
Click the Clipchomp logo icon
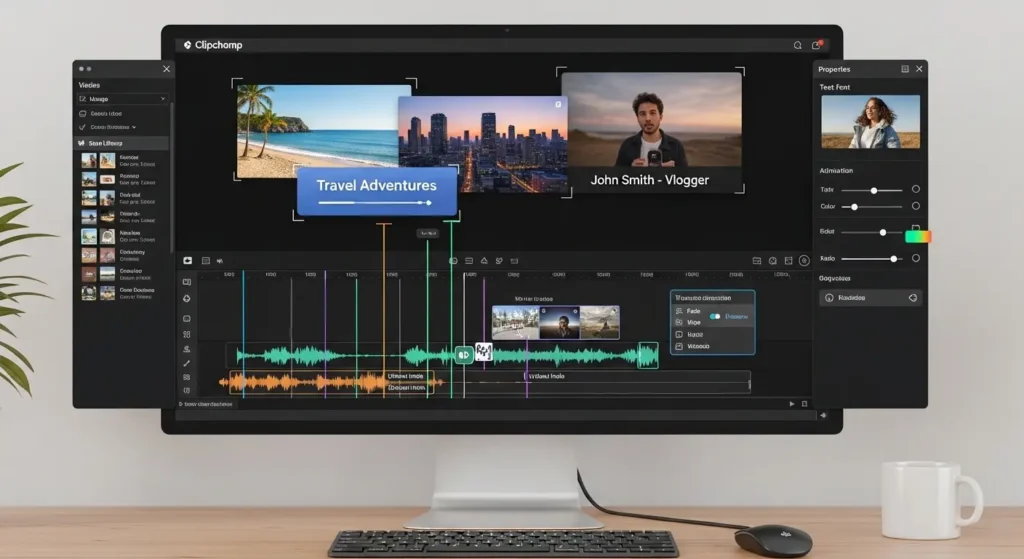185,45
